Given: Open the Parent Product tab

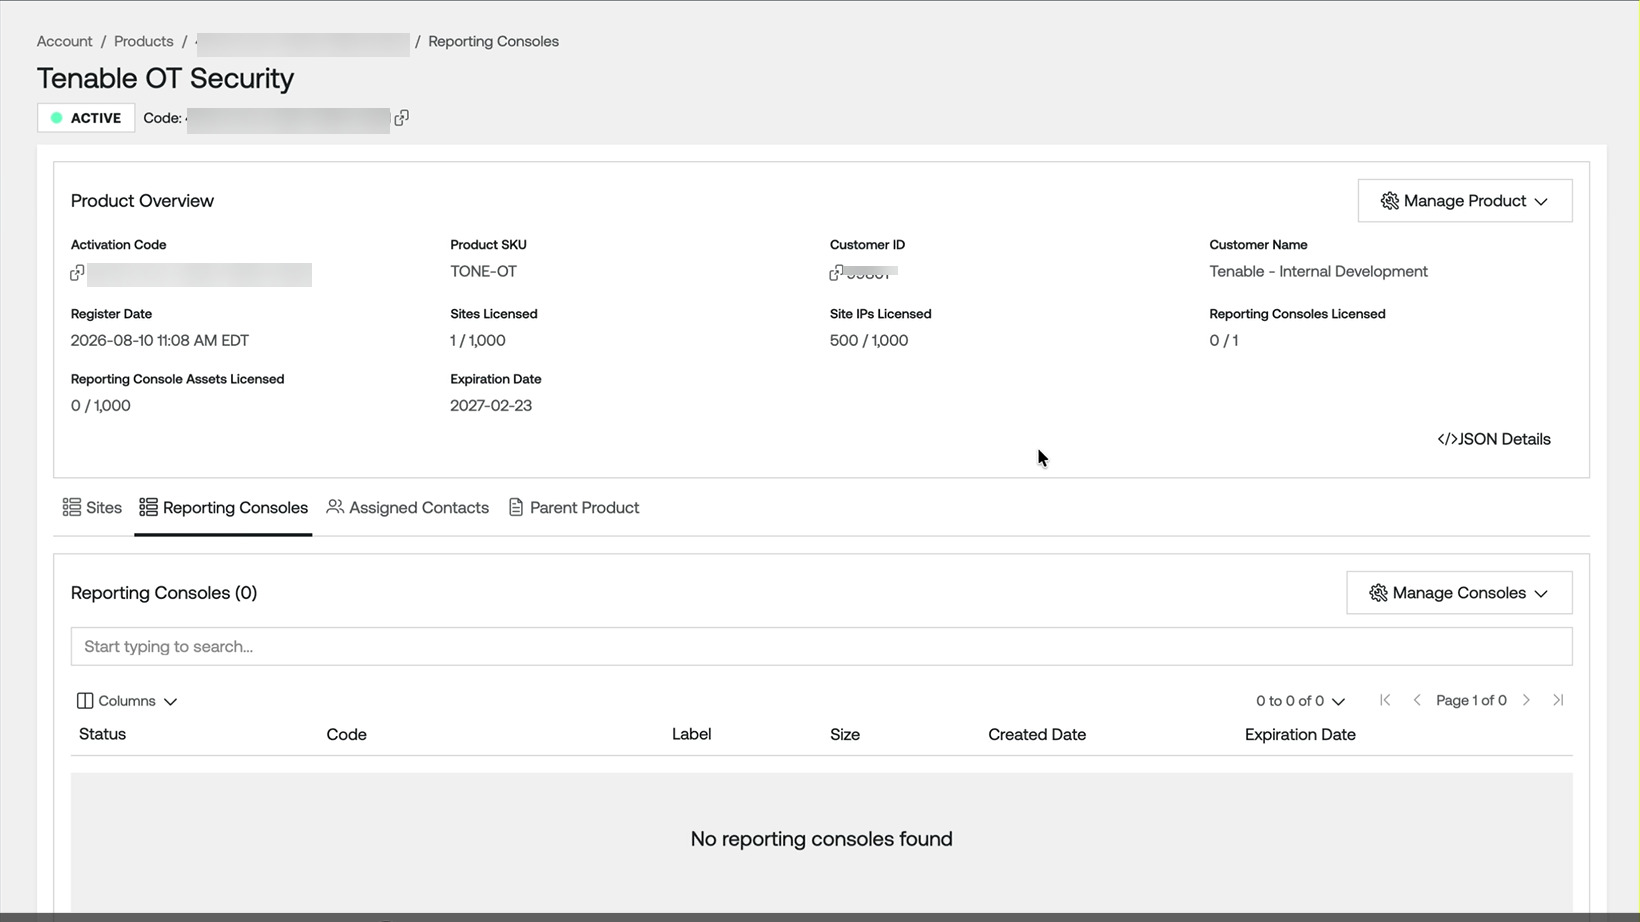Looking at the screenshot, I should coord(574,508).
